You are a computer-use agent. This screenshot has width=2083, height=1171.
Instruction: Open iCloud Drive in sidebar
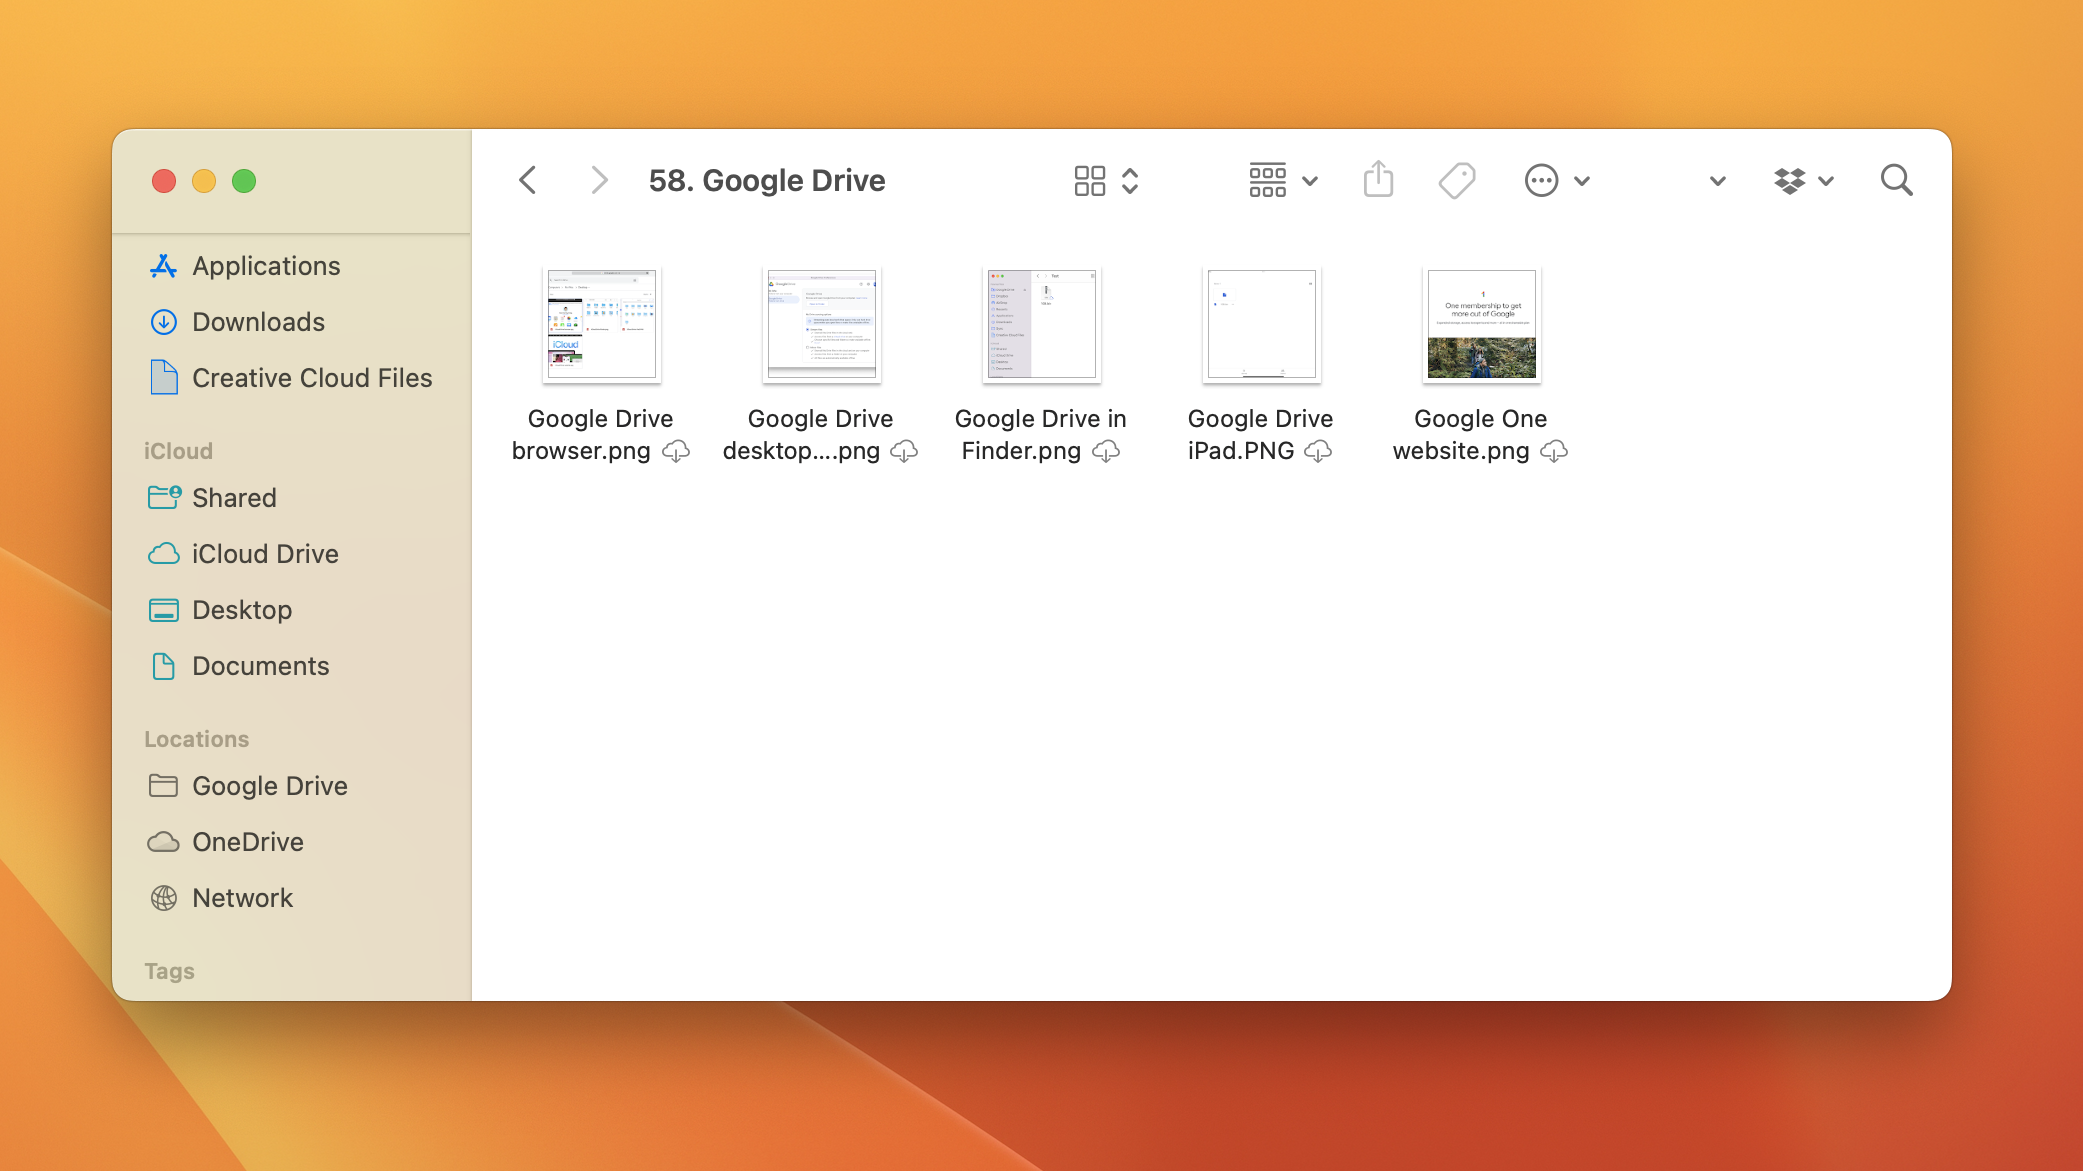[265, 553]
